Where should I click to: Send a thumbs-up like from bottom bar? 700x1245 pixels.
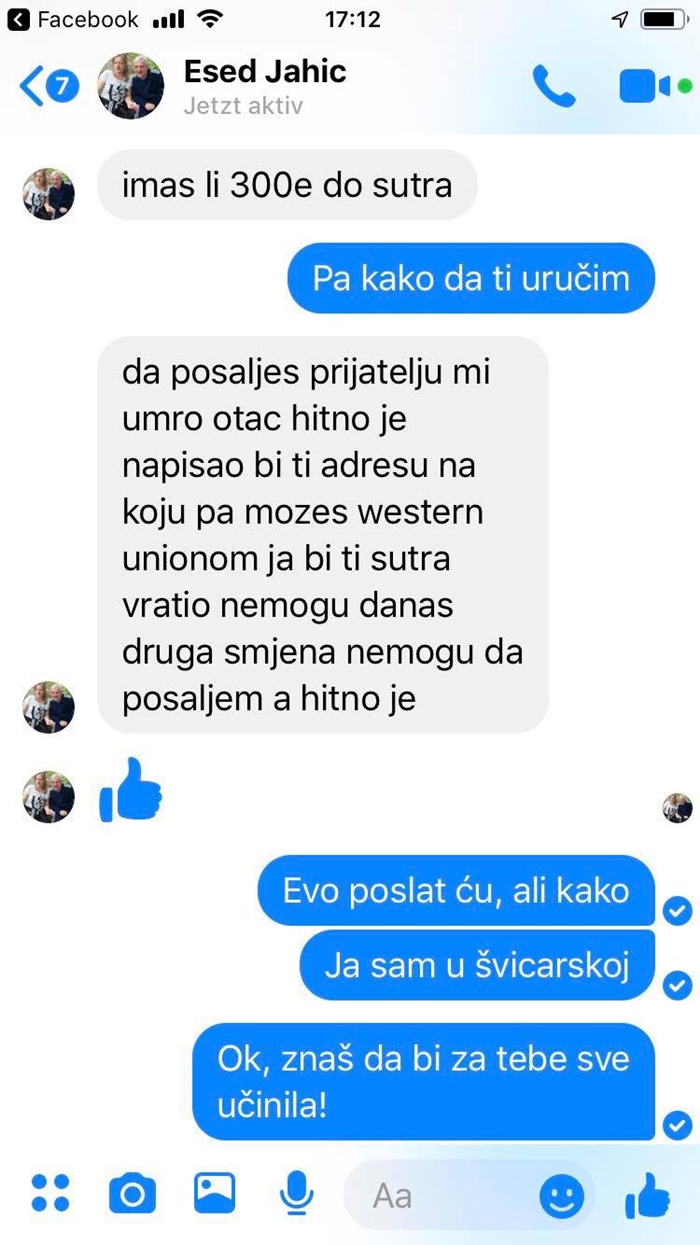click(647, 1193)
